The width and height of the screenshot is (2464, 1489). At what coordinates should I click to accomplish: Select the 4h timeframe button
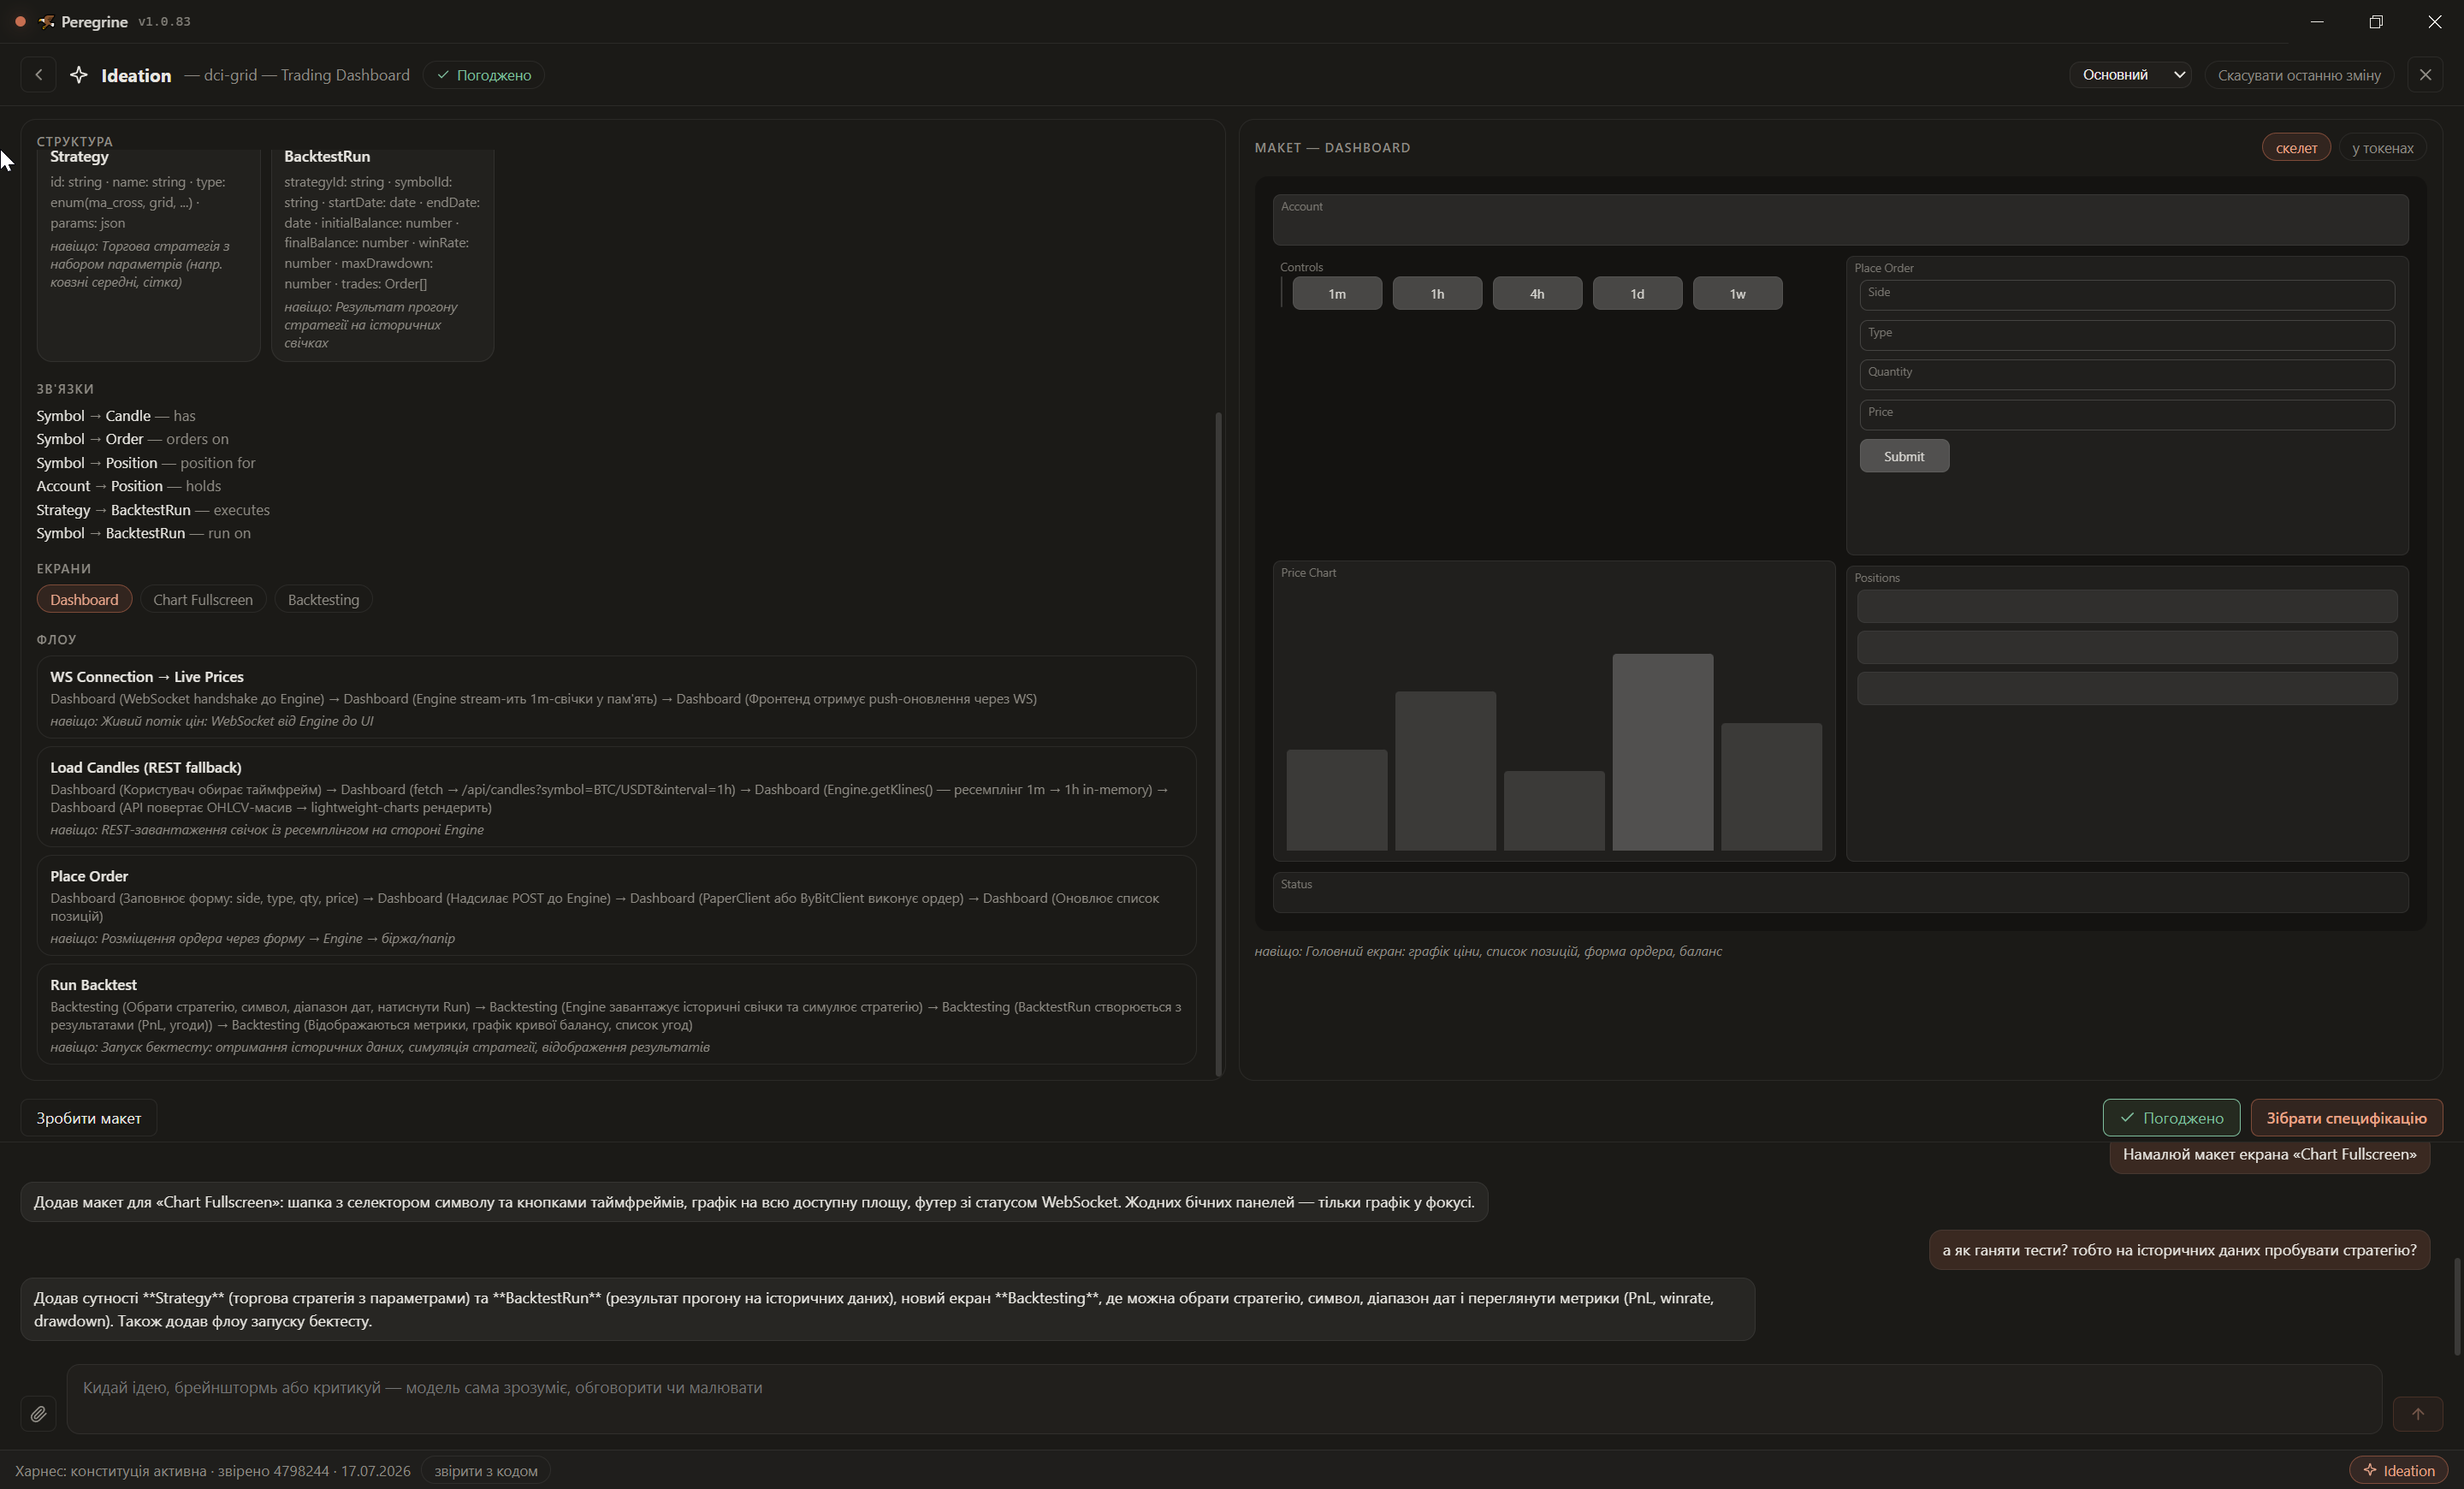[x=1537, y=294]
